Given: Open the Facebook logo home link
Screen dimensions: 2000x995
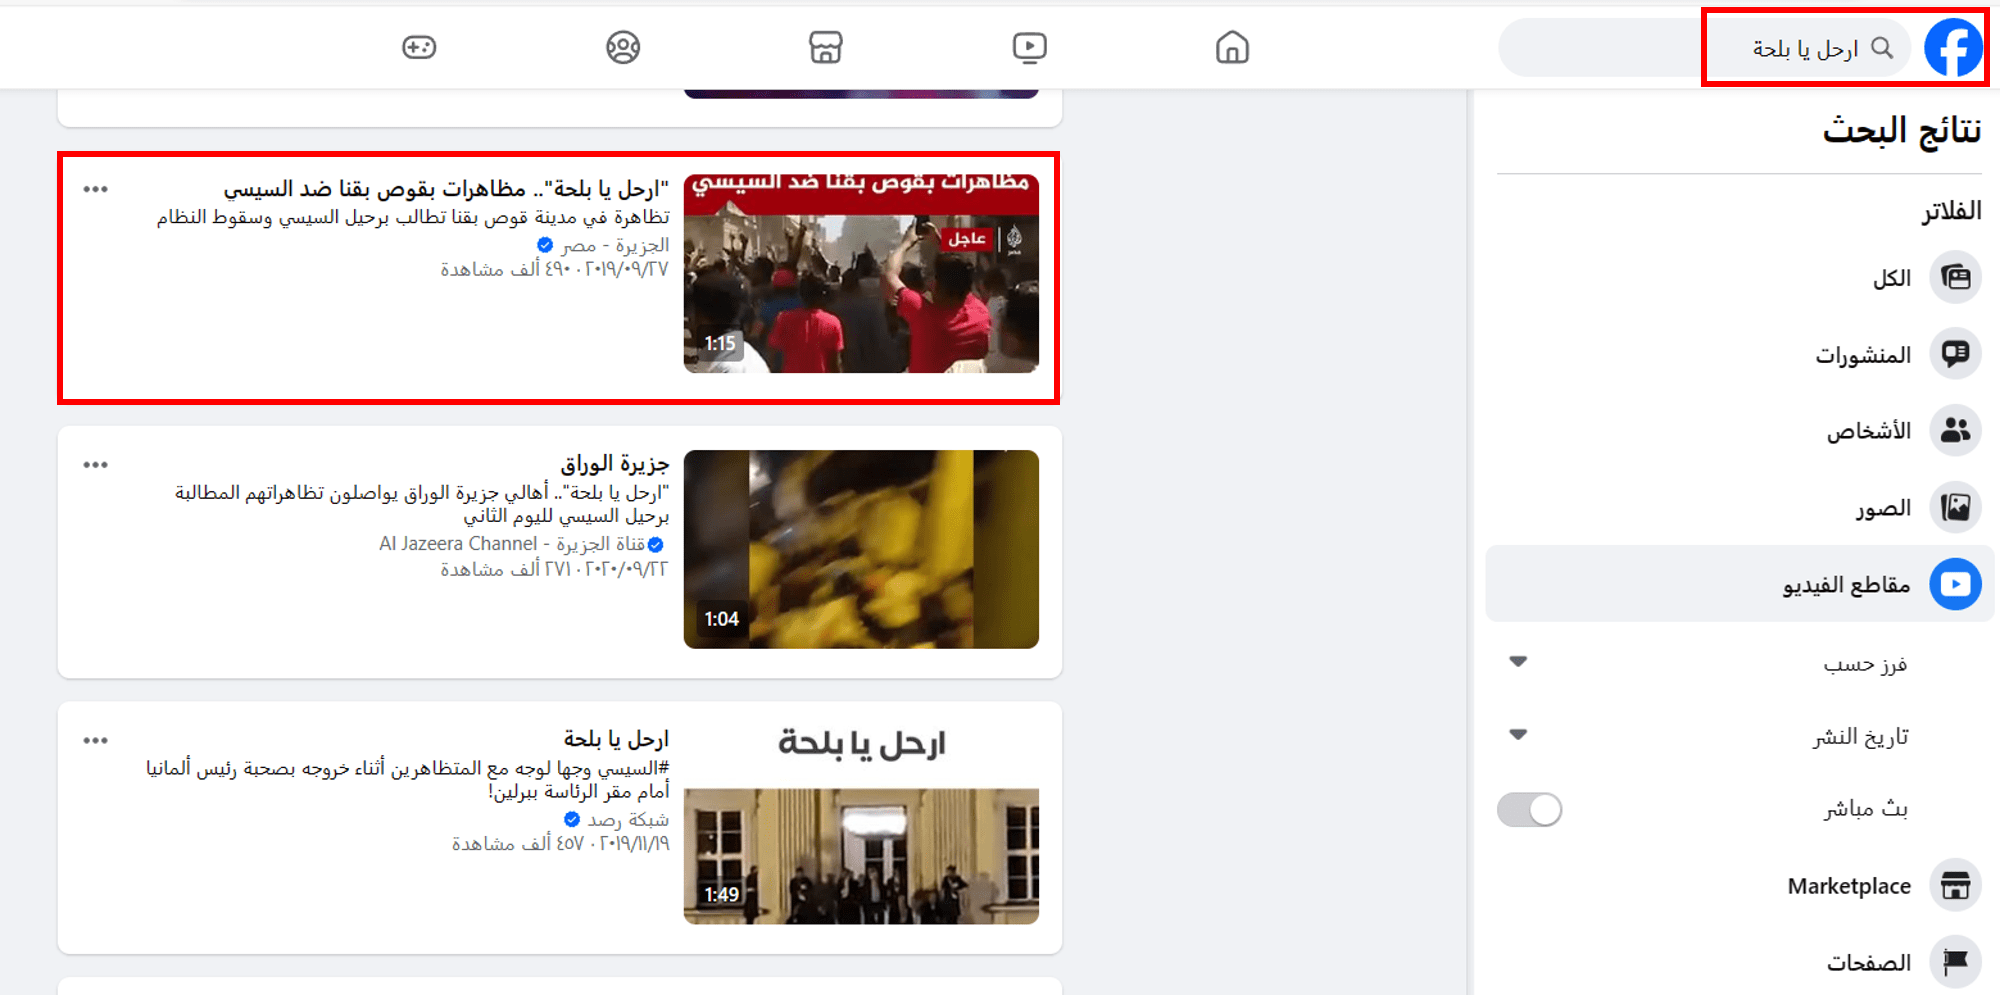Looking at the screenshot, I should [1953, 47].
